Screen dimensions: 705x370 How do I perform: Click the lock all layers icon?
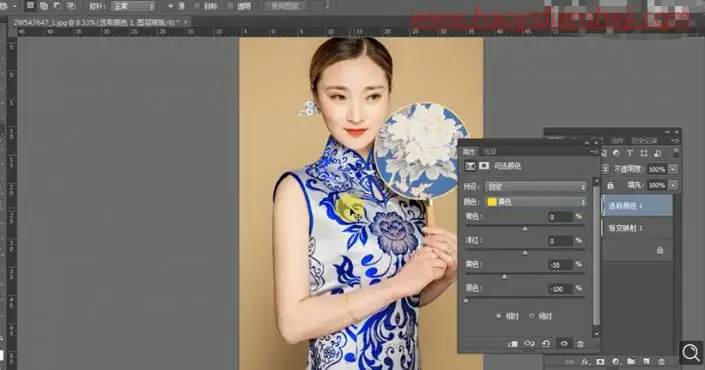[610, 185]
